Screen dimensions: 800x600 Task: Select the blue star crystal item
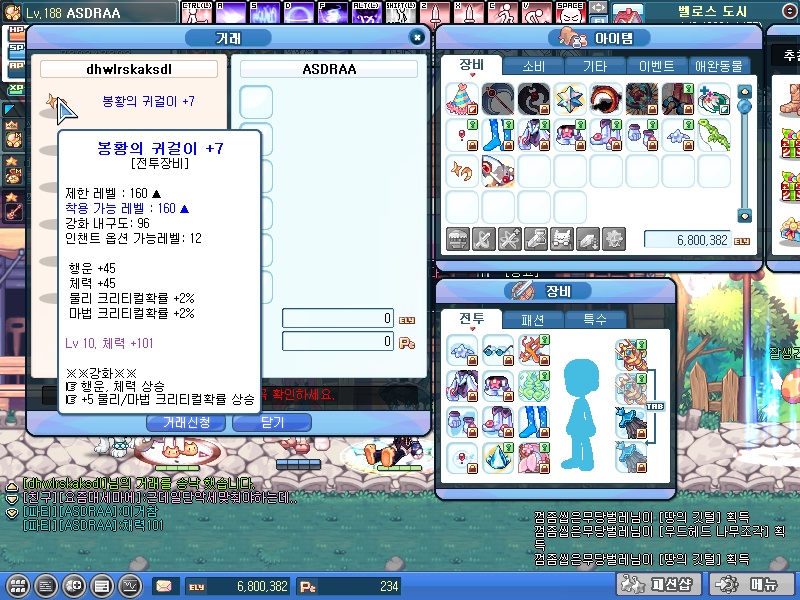pyautogui.click(x=570, y=99)
